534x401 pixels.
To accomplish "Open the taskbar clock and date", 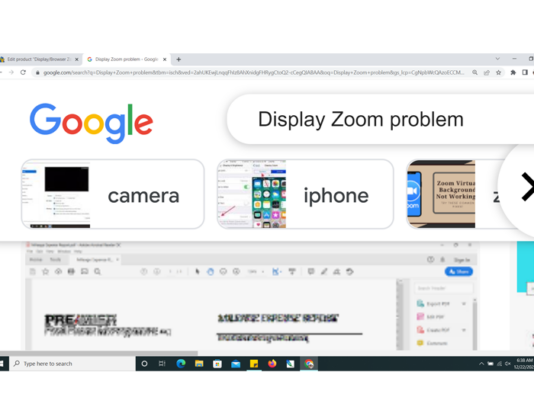I will coord(524,364).
